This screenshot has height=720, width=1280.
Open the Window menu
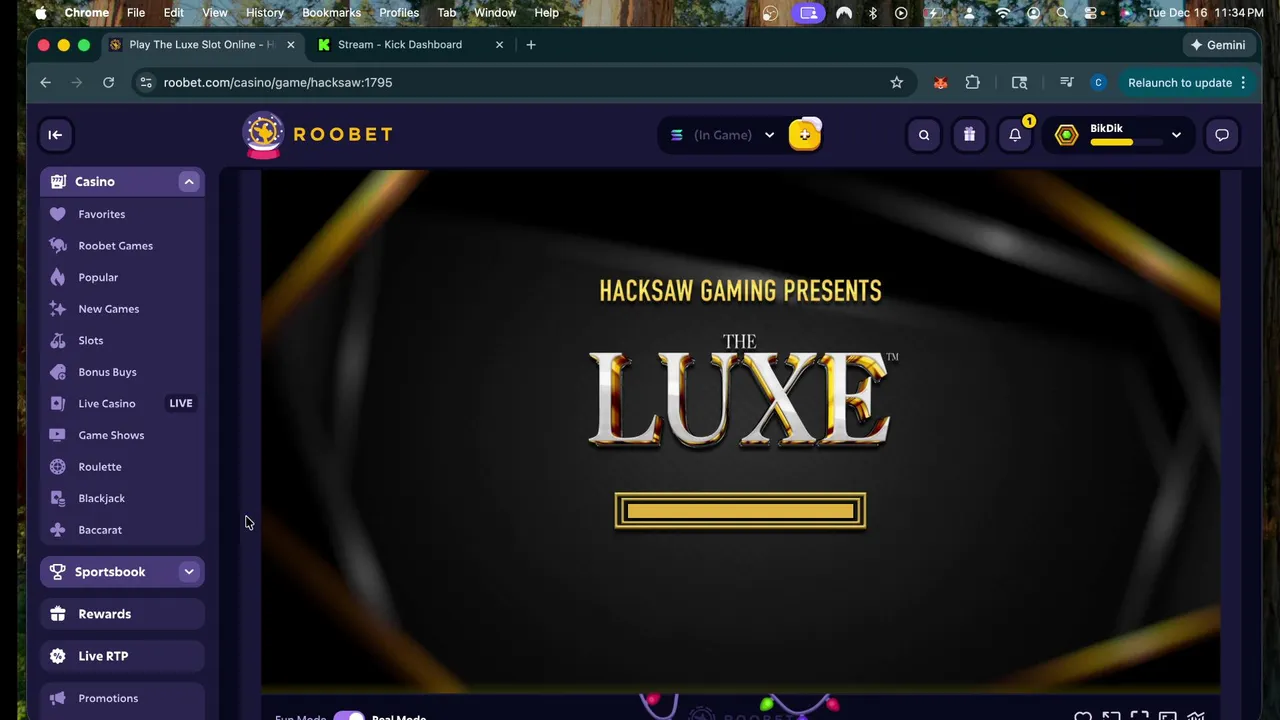[x=495, y=13]
